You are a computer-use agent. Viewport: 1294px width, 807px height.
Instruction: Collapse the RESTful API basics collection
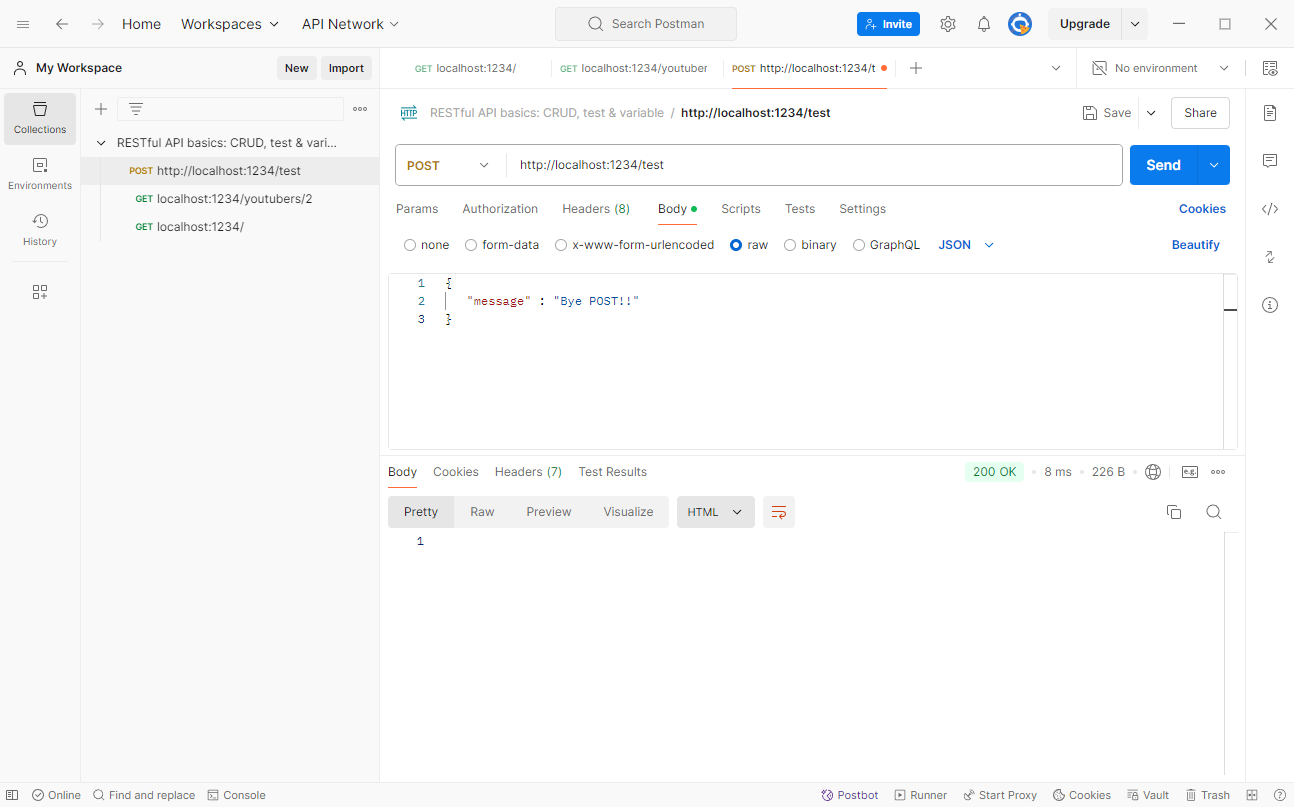tap(101, 143)
